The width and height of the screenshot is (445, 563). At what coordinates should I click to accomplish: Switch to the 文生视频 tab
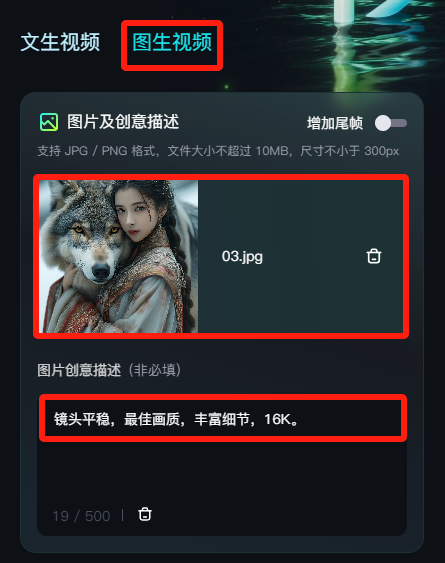pyautogui.click(x=60, y=42)
